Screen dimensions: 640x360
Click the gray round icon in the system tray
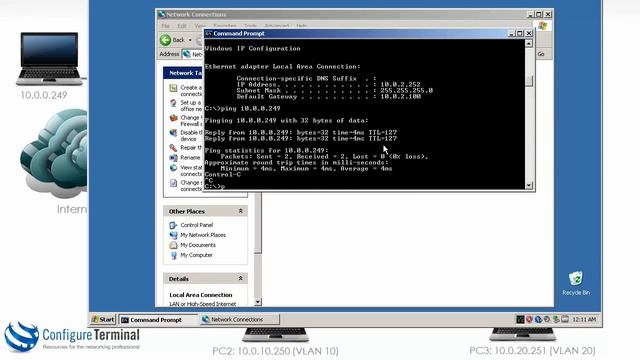[x=547, y=320]
